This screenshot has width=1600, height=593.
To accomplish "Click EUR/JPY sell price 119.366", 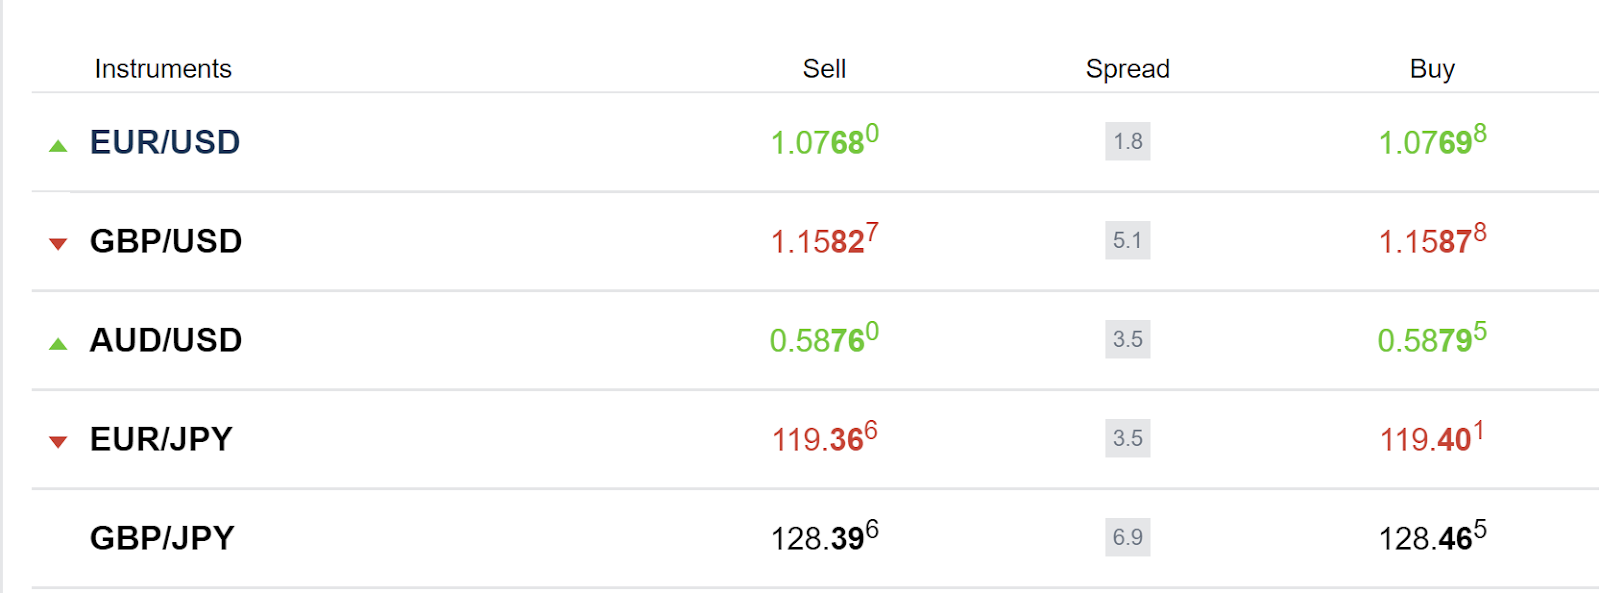I will (824, 438).
